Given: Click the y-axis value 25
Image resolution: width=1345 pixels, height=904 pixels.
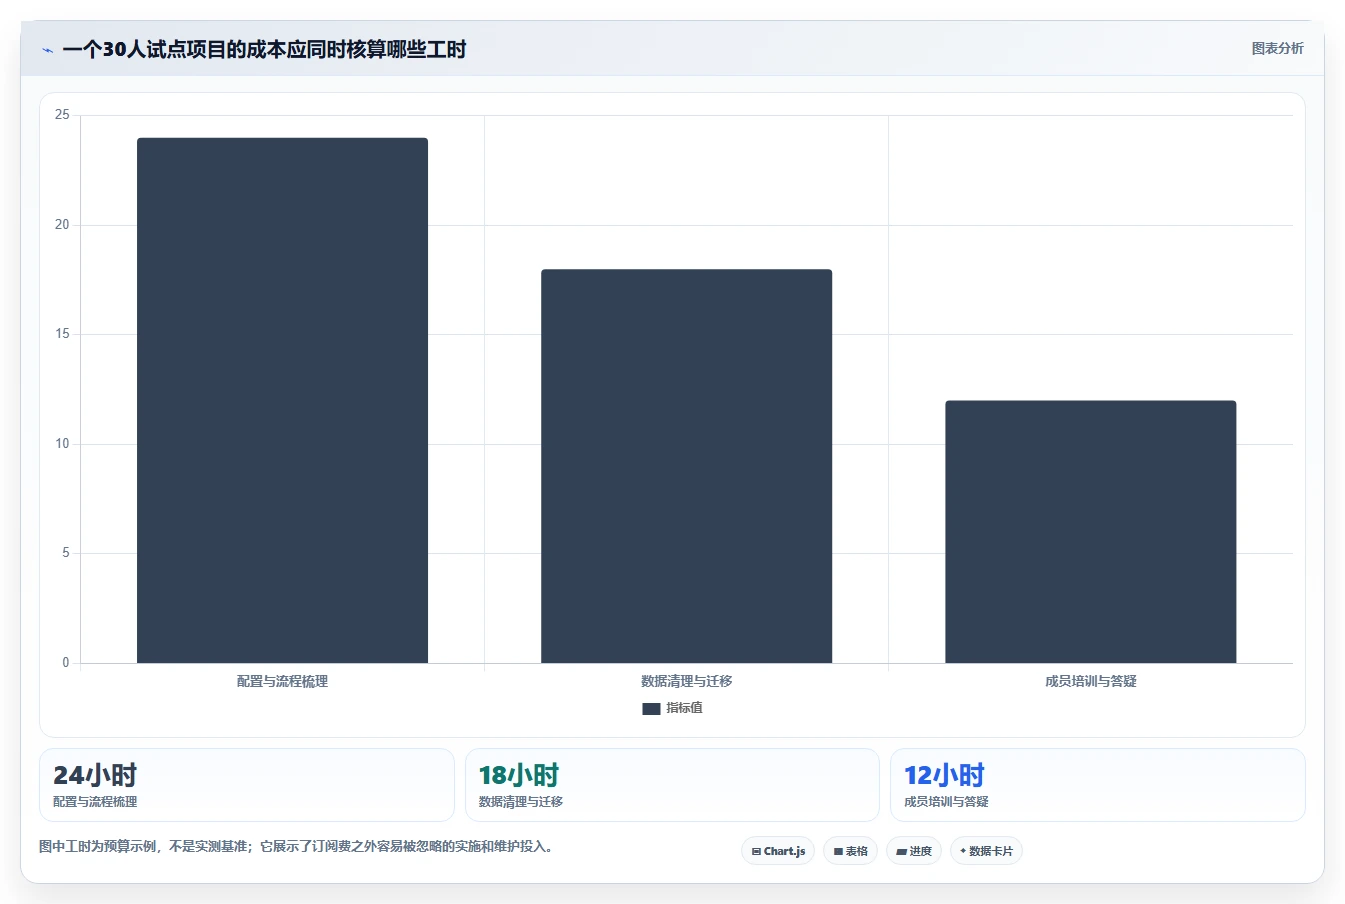Looking at the screenshot, I should (62, 115).
